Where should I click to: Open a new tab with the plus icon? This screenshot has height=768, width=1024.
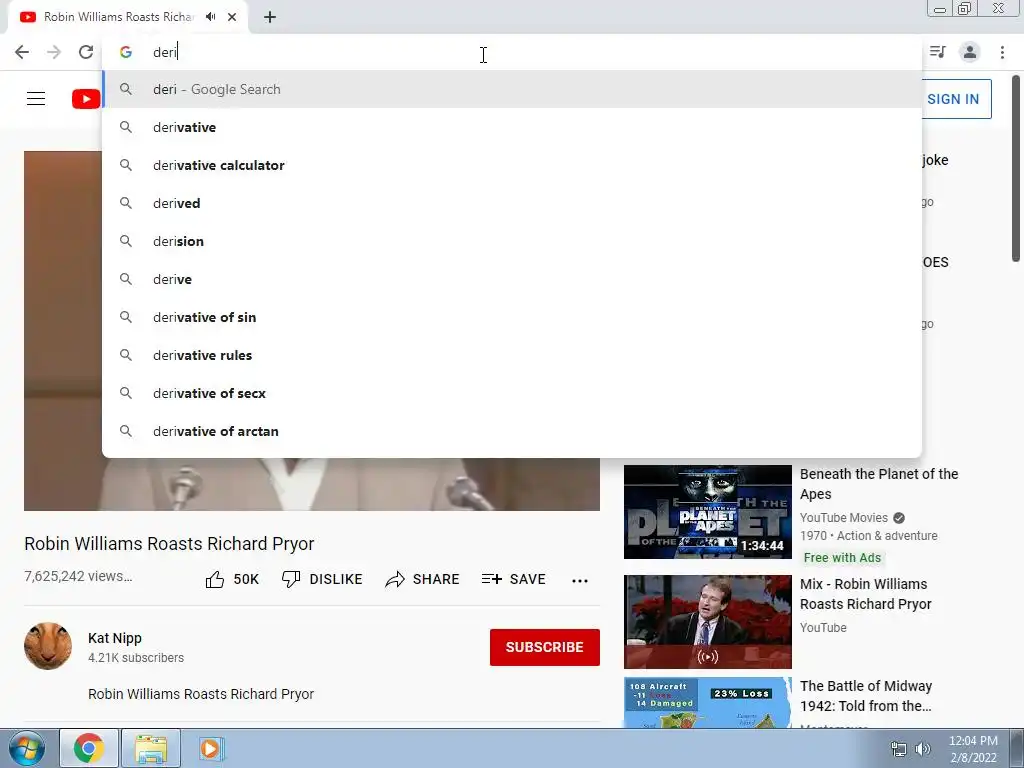click(270, 18)
